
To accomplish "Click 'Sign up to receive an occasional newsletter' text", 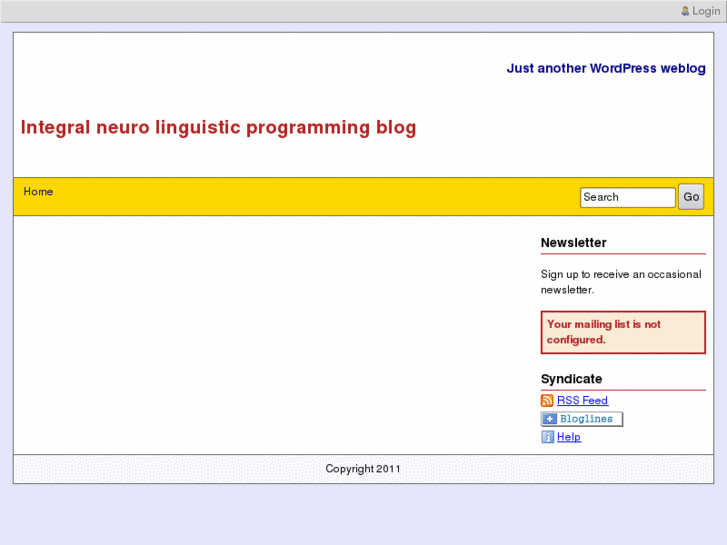I will (x=621, y=282).
